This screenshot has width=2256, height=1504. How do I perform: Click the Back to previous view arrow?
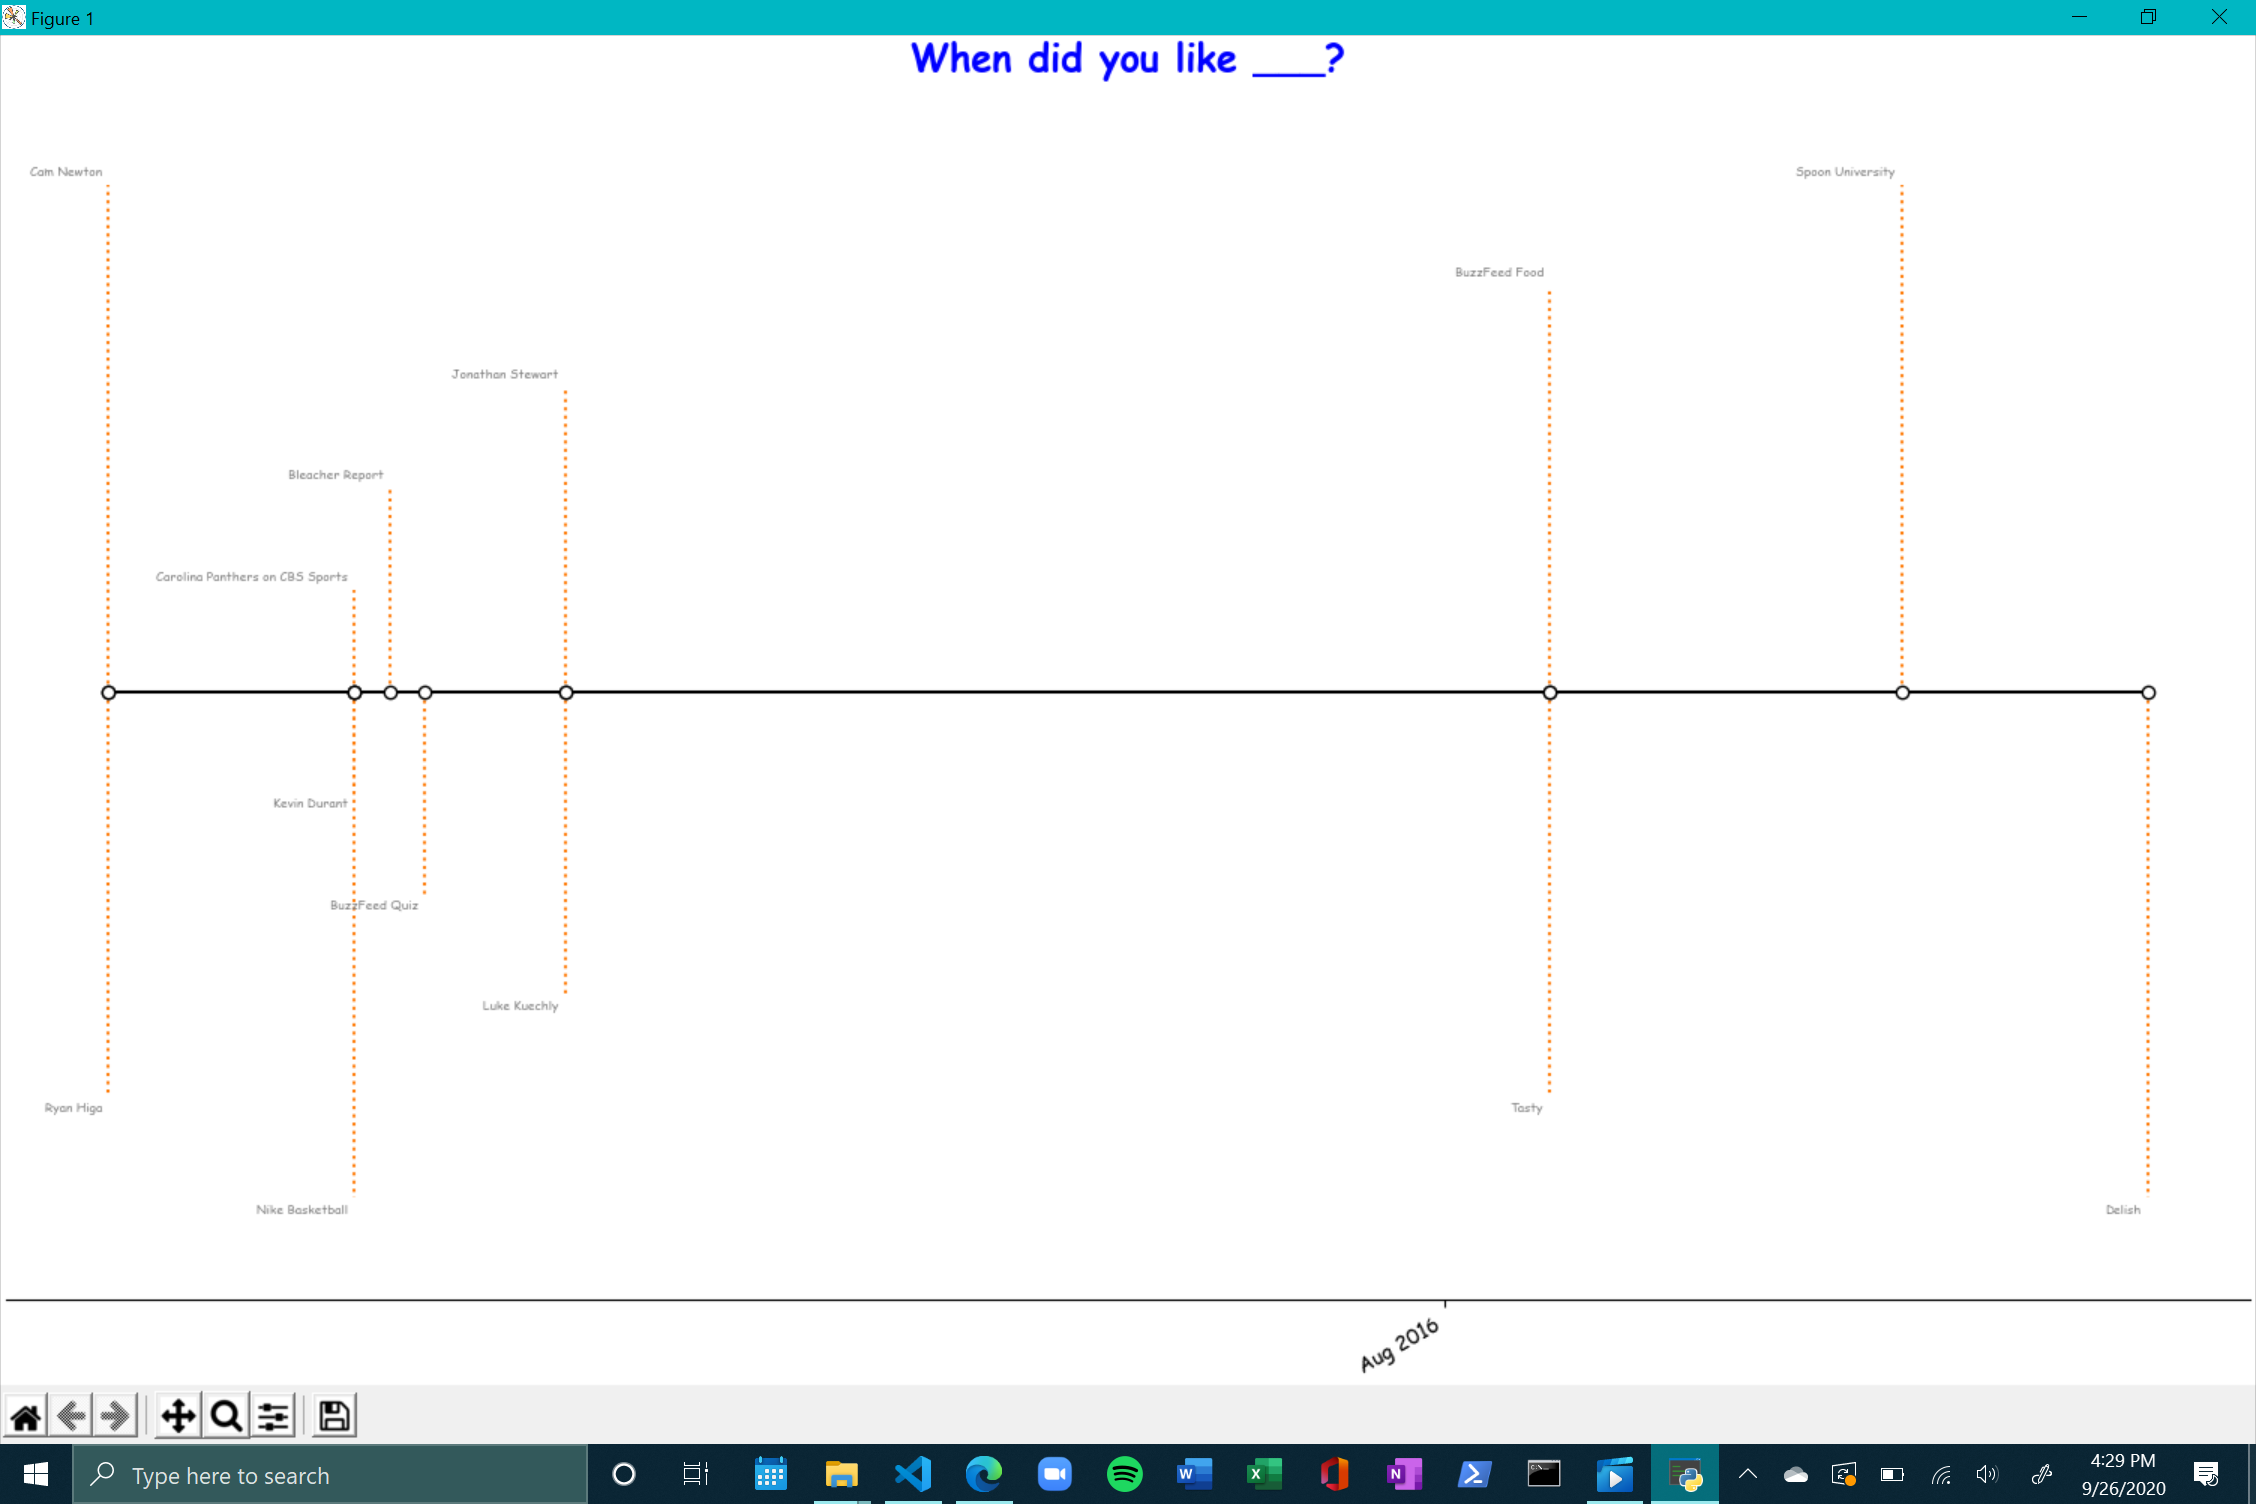(72, 1416)
